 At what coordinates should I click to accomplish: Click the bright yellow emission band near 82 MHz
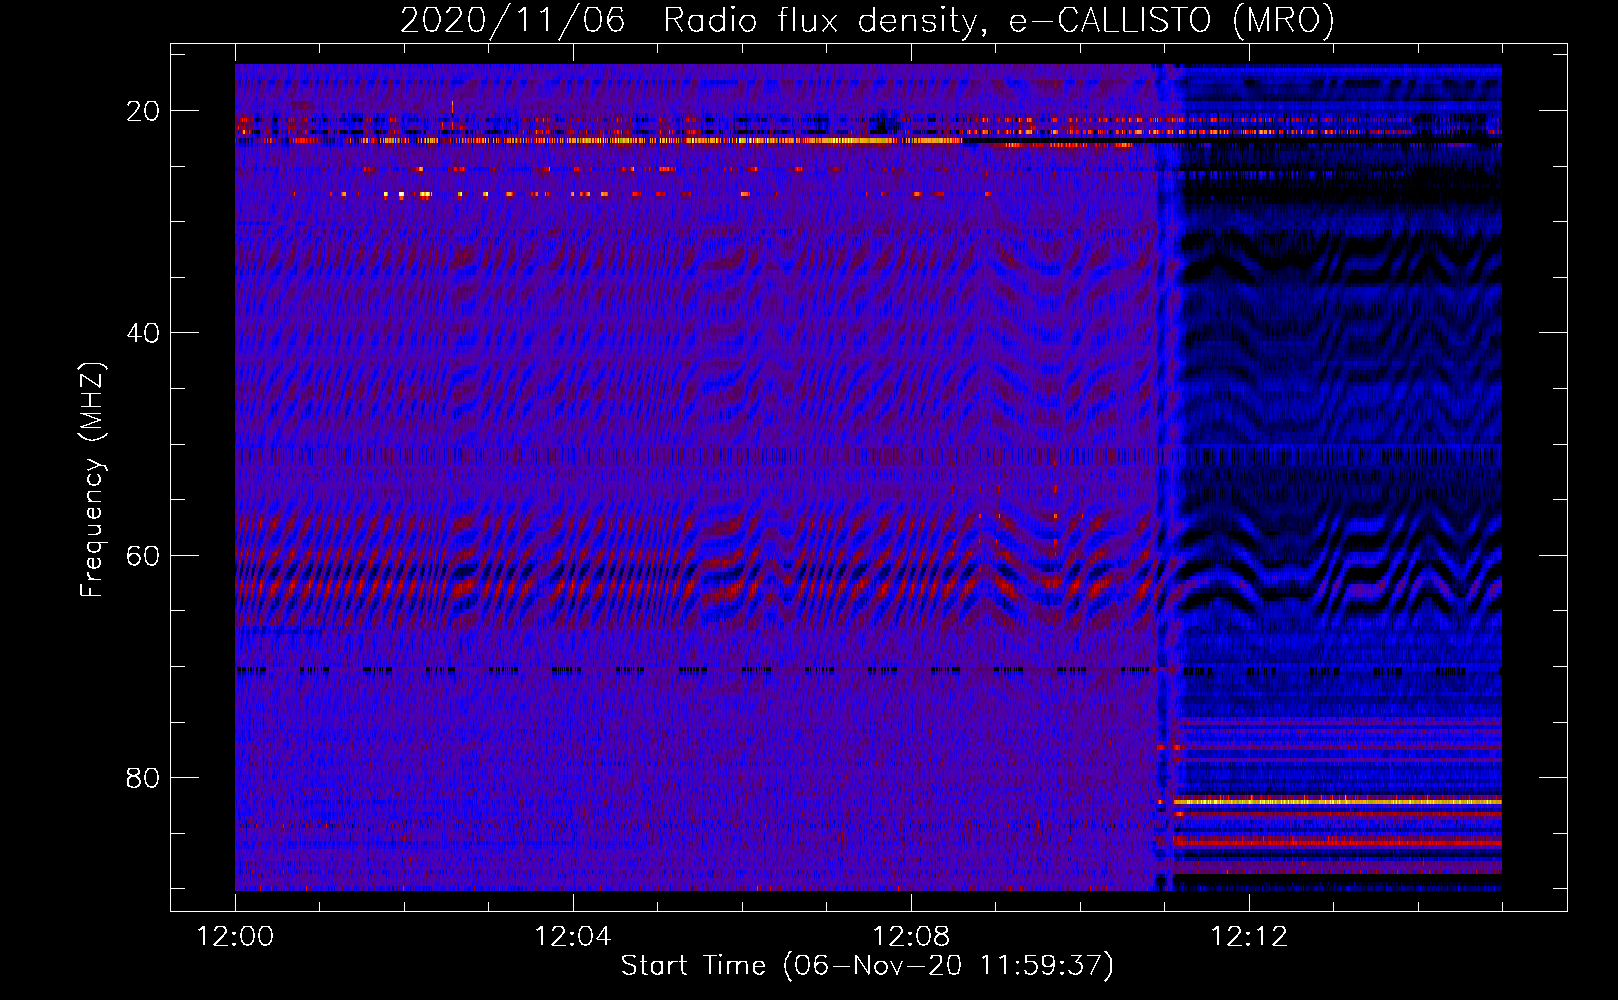pyautogui.click(x=1338, y=802)
